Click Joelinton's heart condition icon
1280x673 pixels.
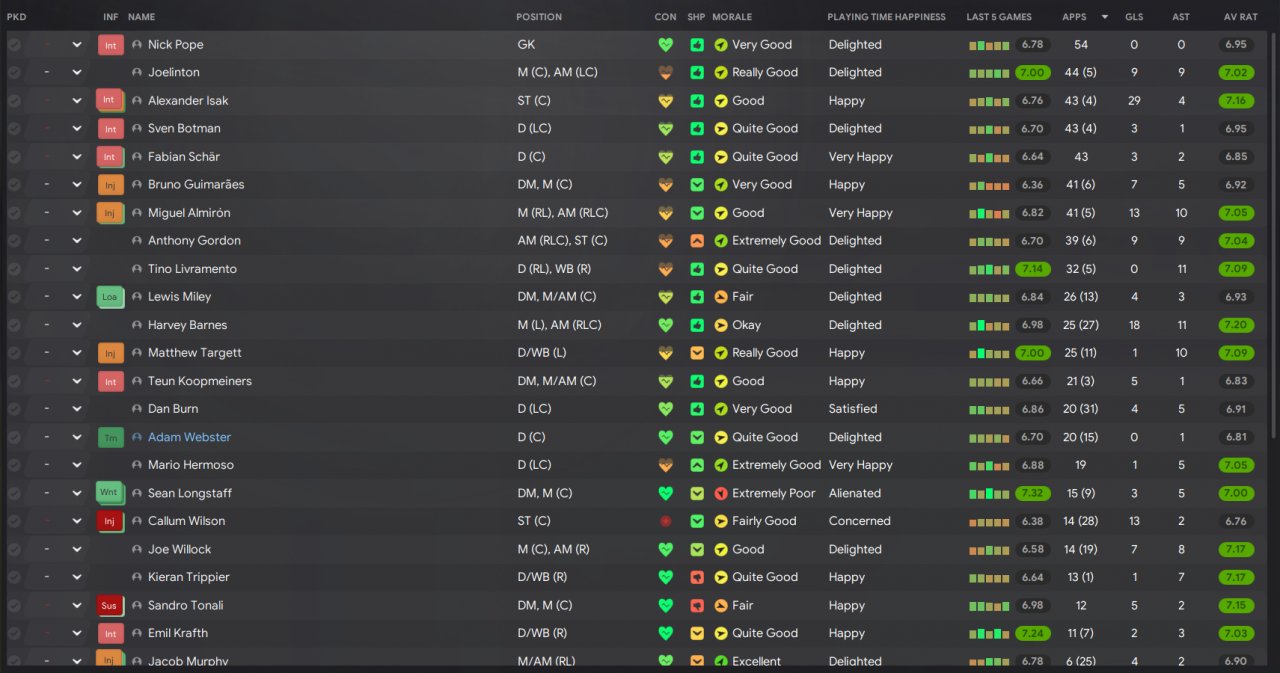(666, 73)
